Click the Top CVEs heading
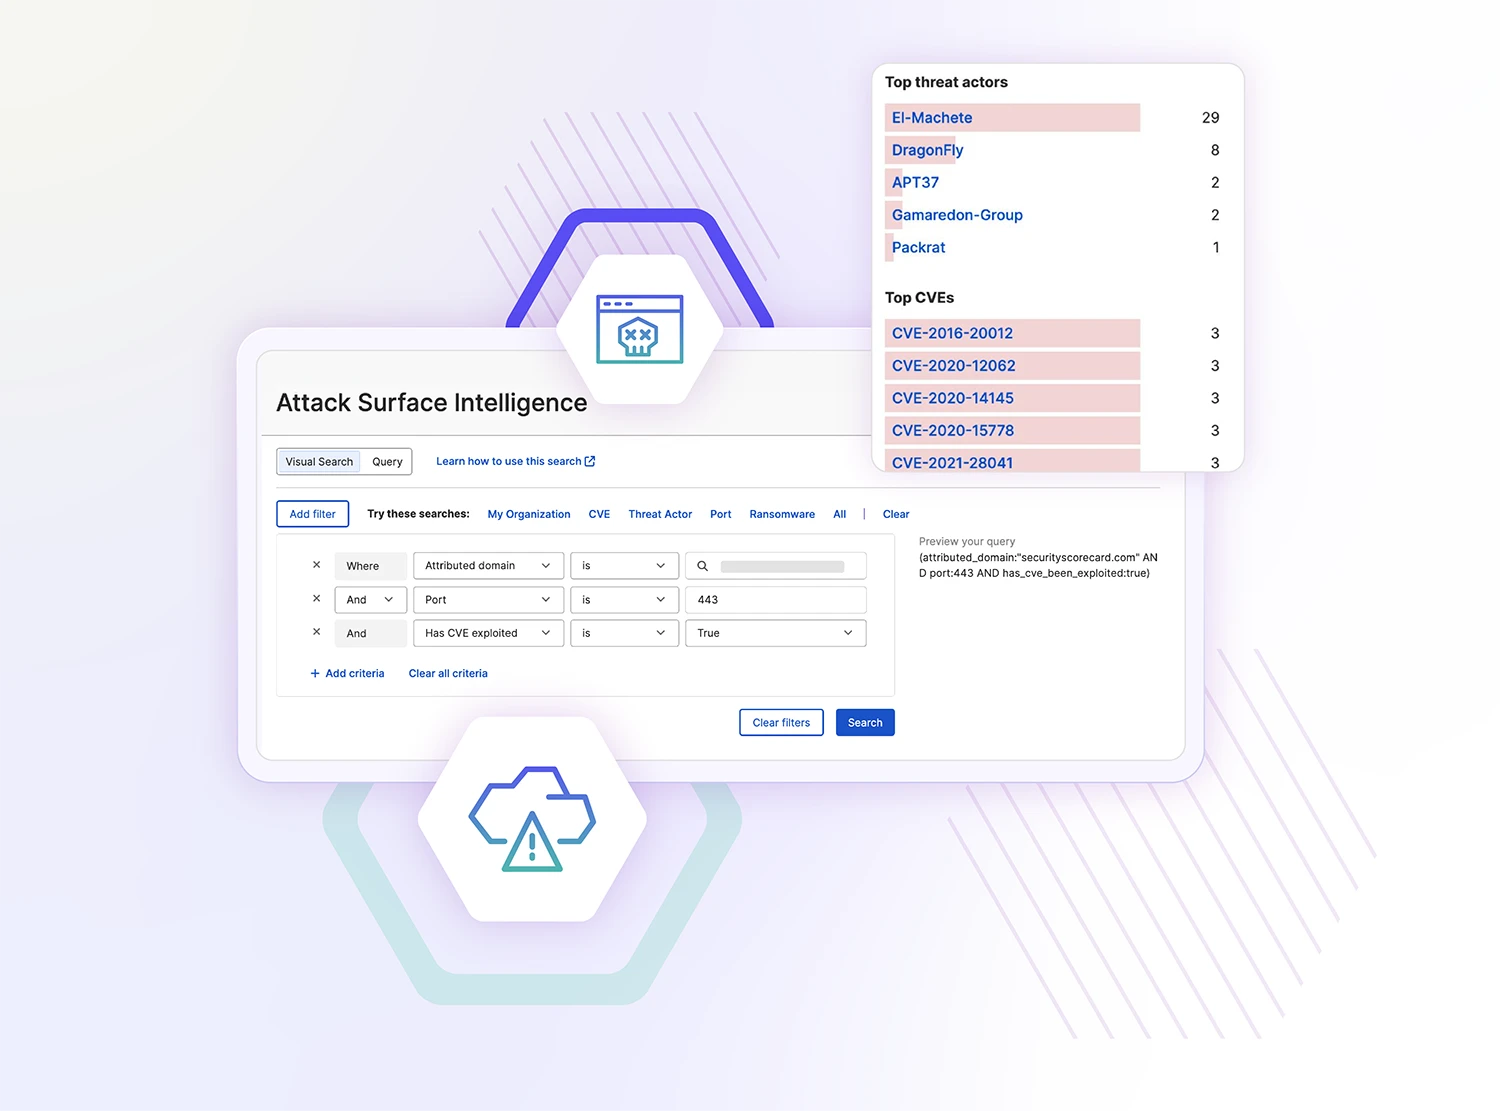 pyautogui.click(x=919, y=297)
